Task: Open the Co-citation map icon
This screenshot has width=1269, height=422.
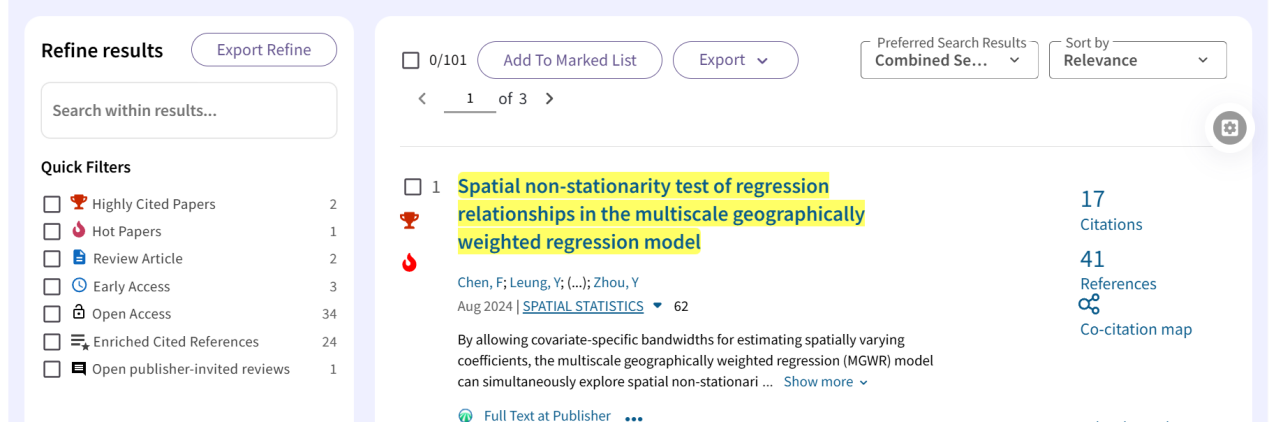Action: click(1089, 305)
